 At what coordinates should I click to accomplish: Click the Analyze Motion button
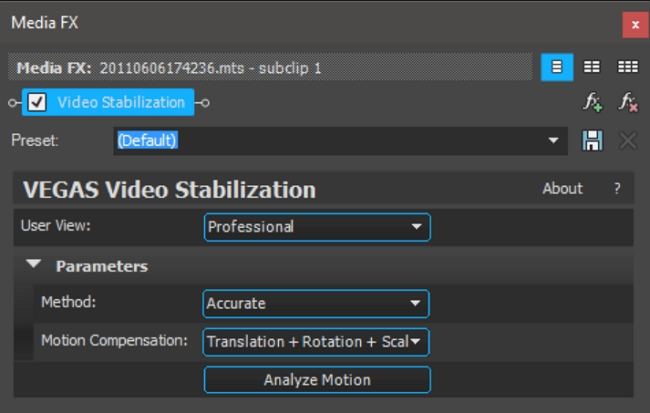[317, 380]
